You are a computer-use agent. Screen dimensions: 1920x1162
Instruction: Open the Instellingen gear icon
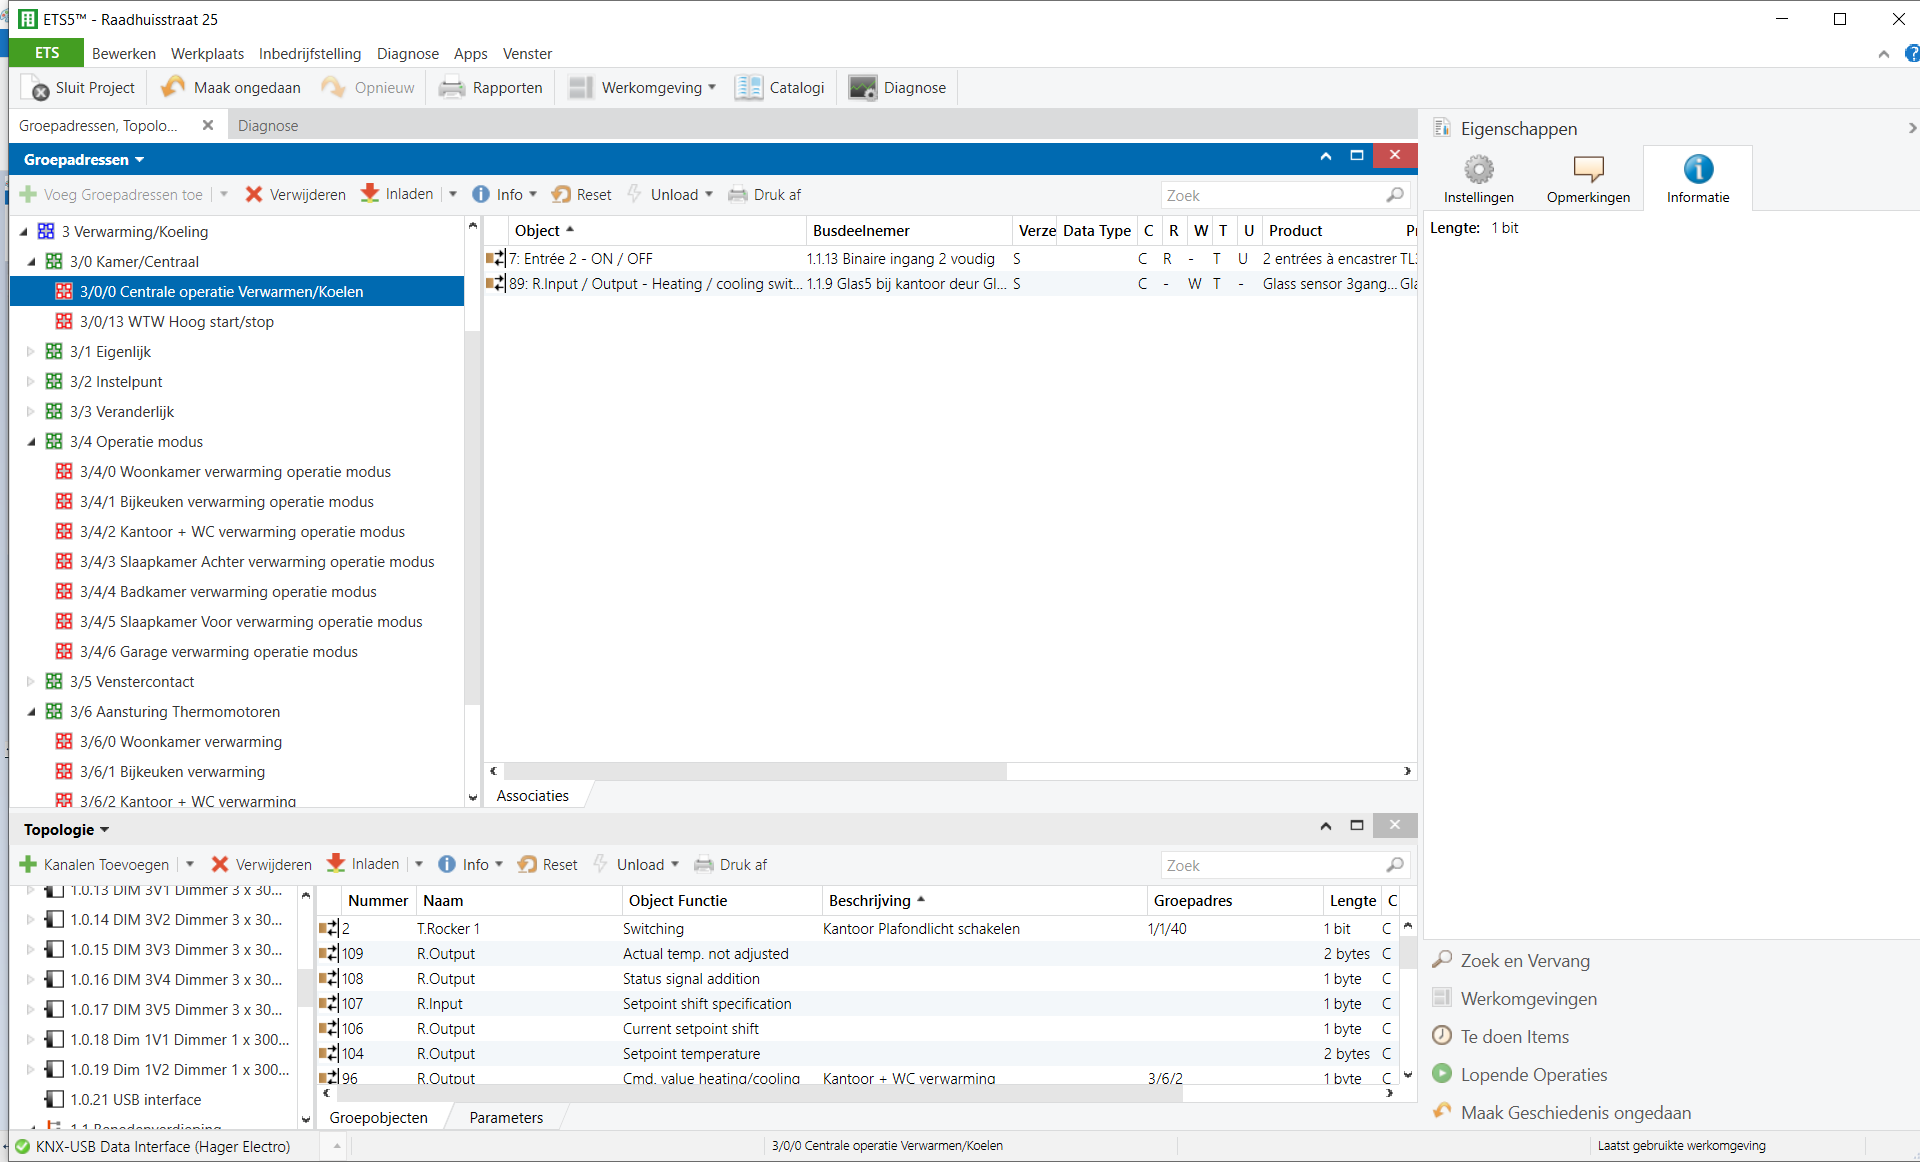(x=1478, y=169)
